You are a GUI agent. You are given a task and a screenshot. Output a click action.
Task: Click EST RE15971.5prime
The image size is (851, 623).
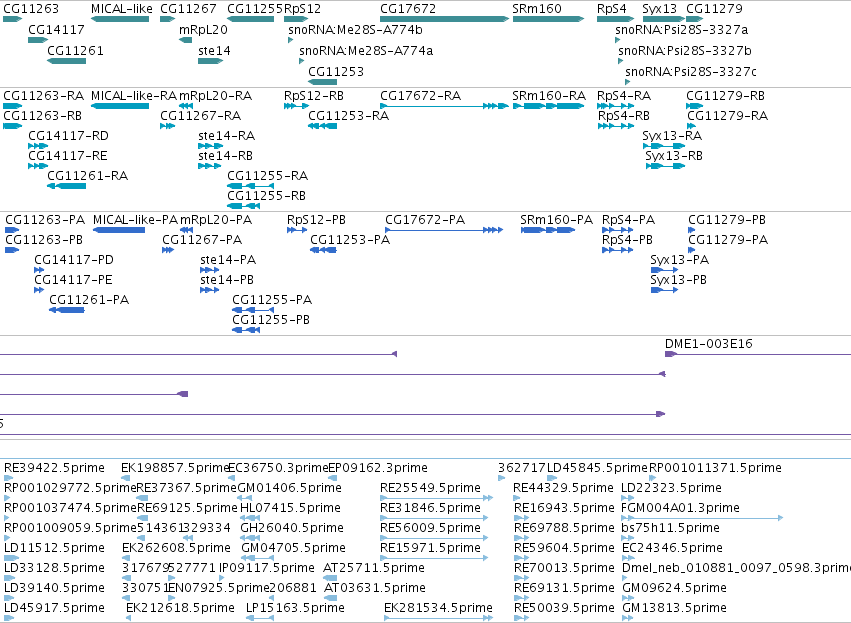tap(430, 548)
